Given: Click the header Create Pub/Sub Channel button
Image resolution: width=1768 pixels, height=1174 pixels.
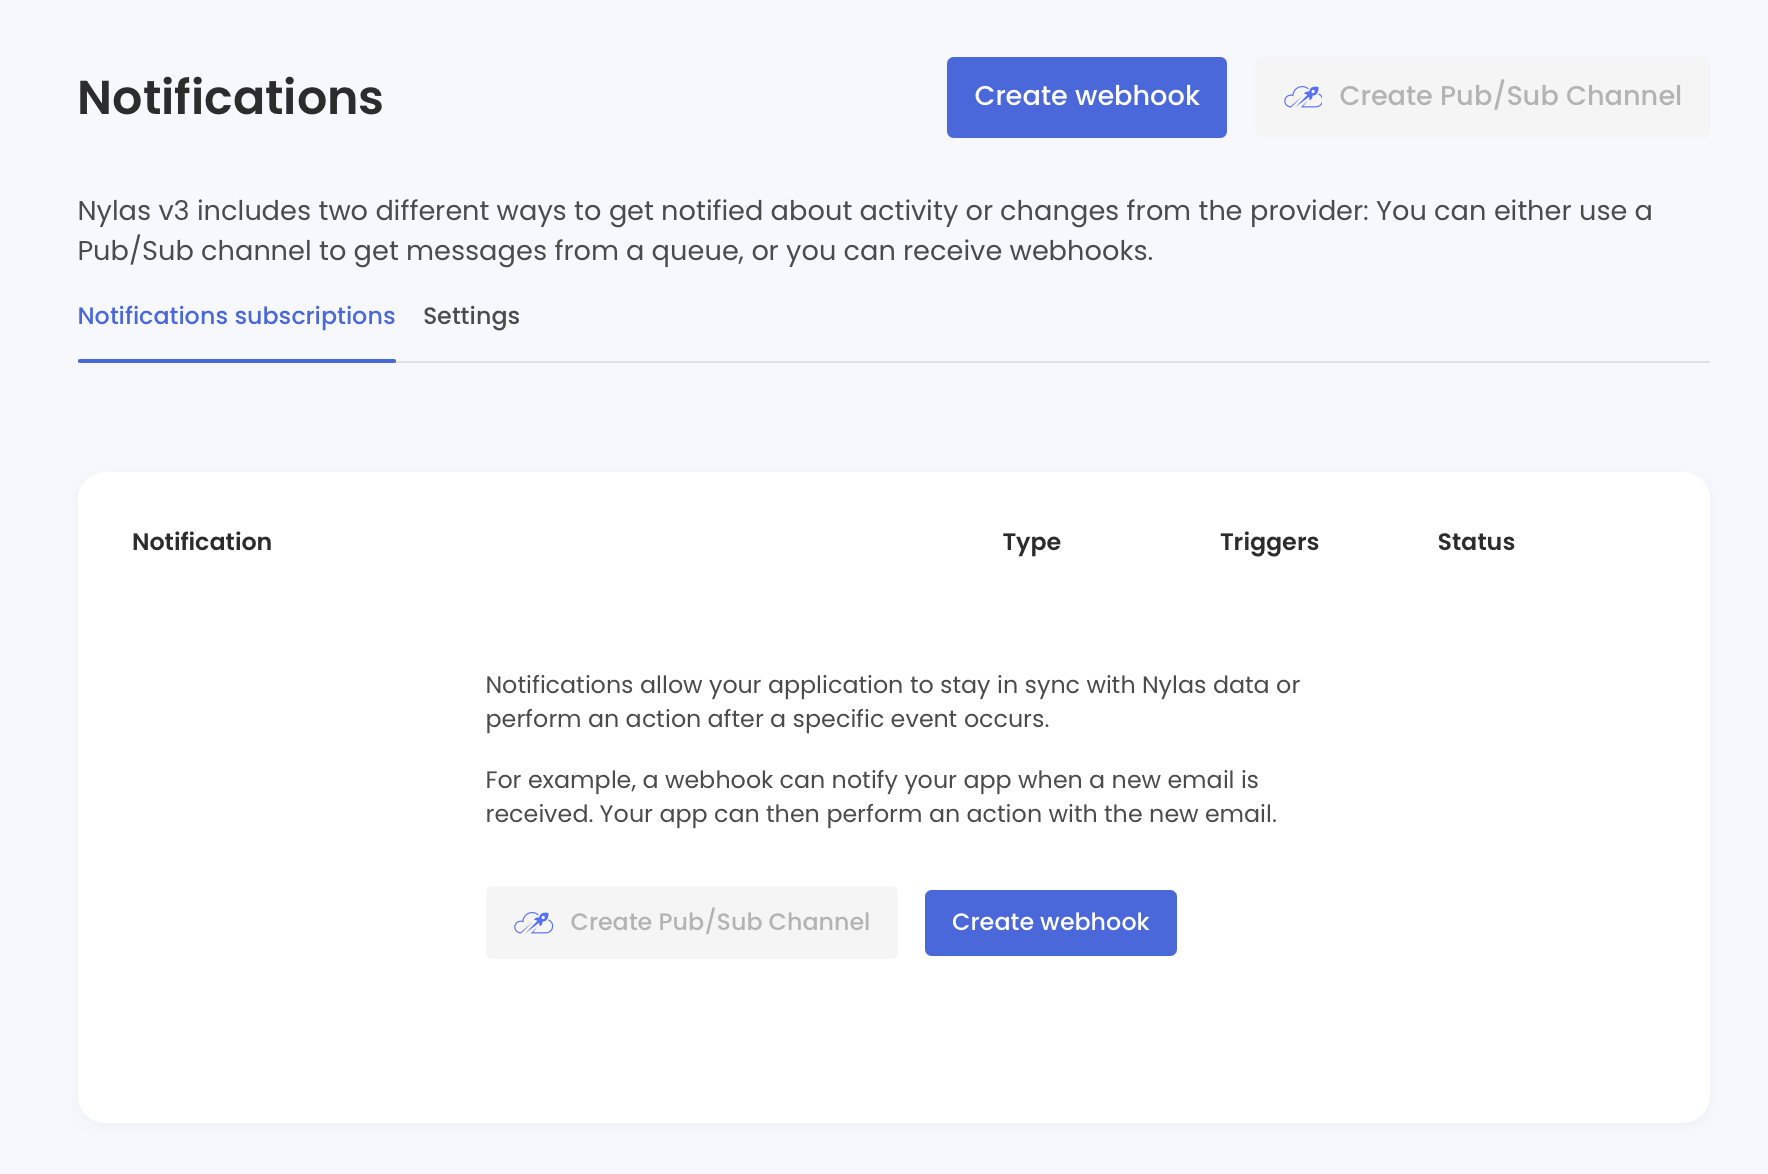Looking at the screenshot, I should (1481, 97).
